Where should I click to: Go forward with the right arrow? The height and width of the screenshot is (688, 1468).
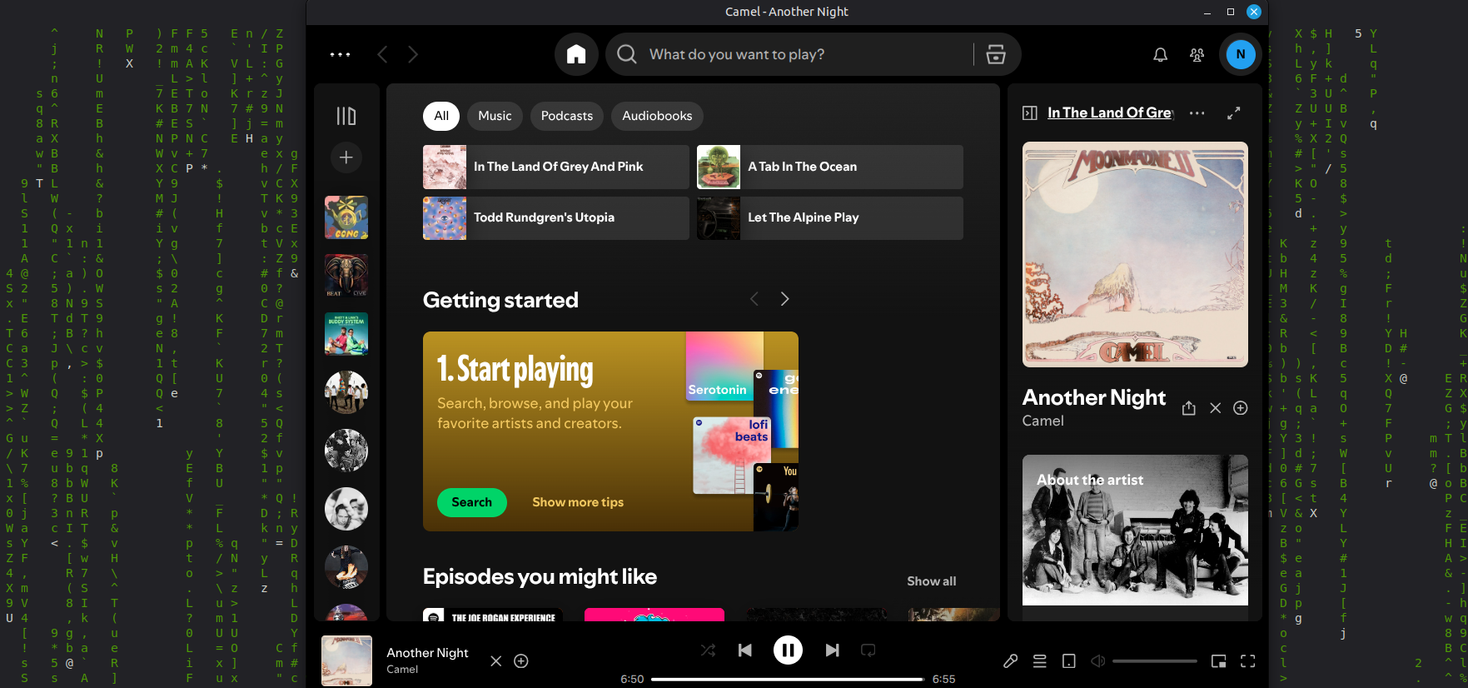413,54
